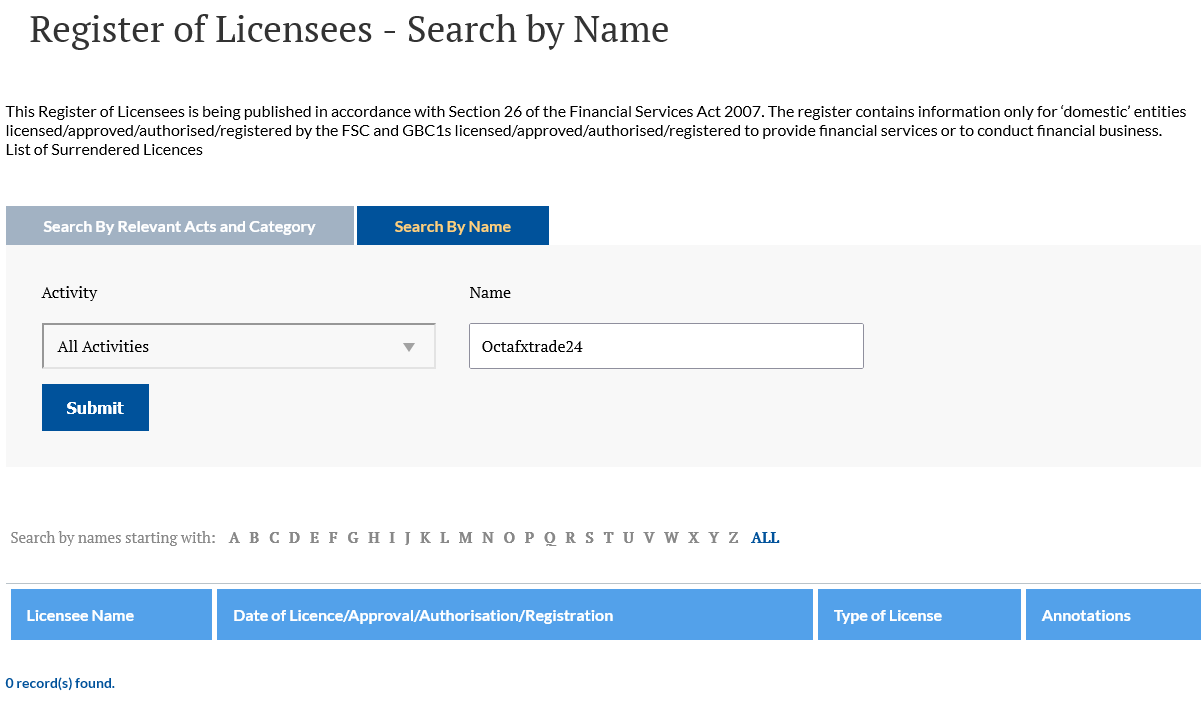Filter names starting with letter C
Screen dimensions: 1201x705
tap(274, 538)
